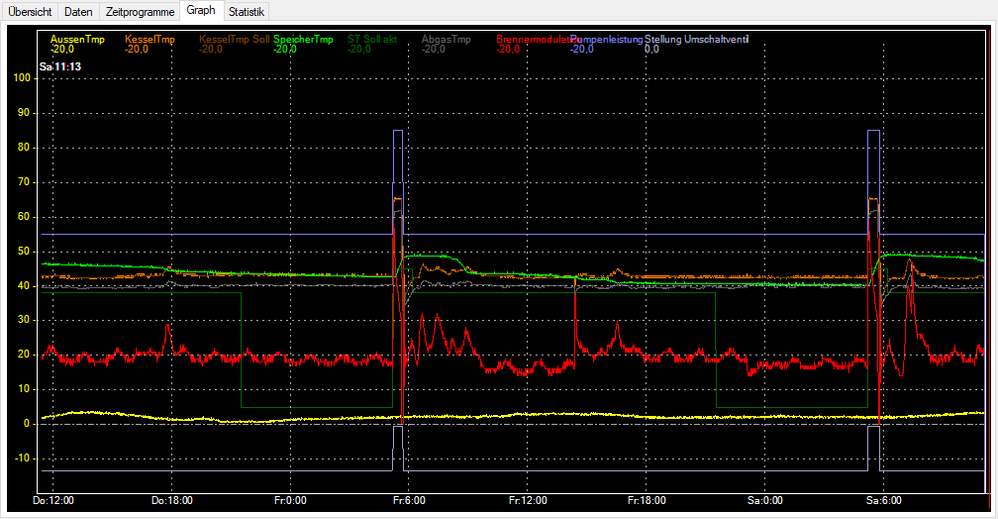The width and height of the screenshot is (998, 519).
Task: Click the Sa:11:13 cursor time readout
Action: pyautogui.click(x=60, y=67)
